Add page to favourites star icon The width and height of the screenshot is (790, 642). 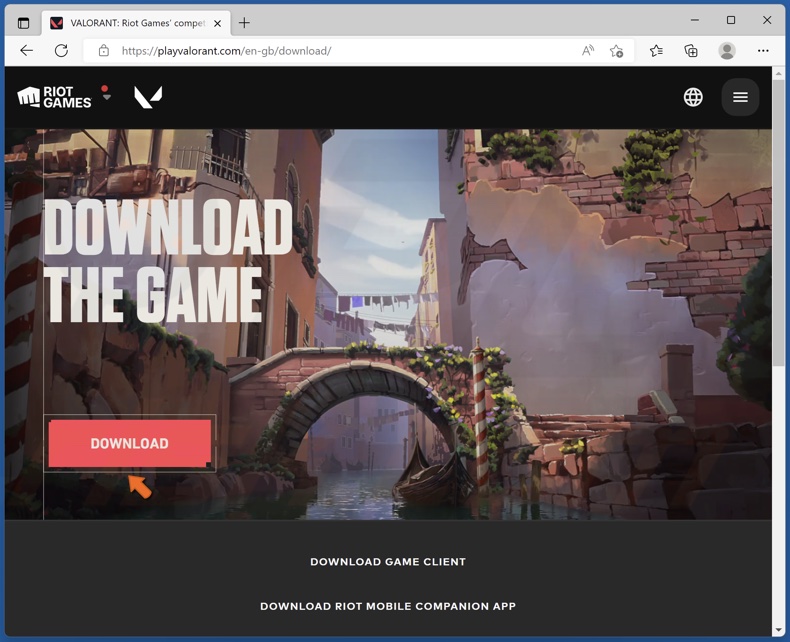coord(616,51)
